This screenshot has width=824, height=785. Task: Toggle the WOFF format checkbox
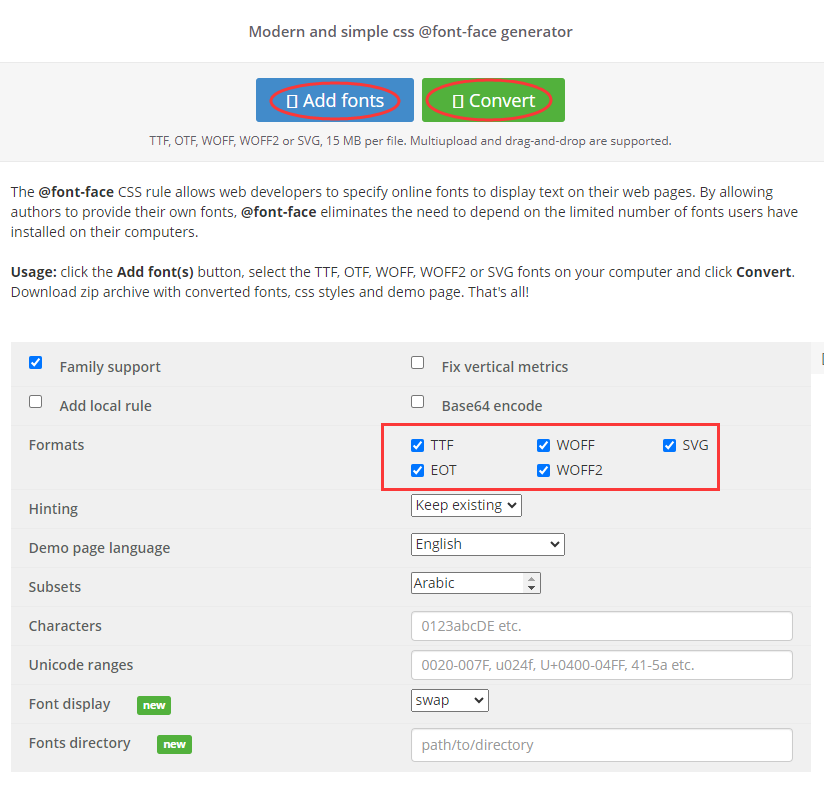point(544,446)
